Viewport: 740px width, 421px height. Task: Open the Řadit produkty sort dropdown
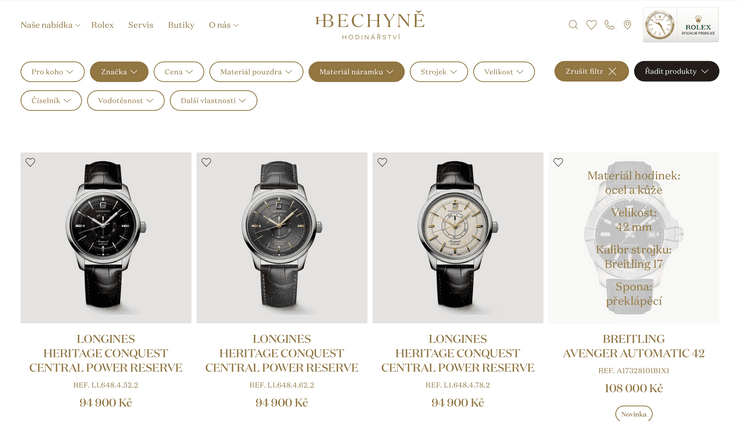pos(676,71)
